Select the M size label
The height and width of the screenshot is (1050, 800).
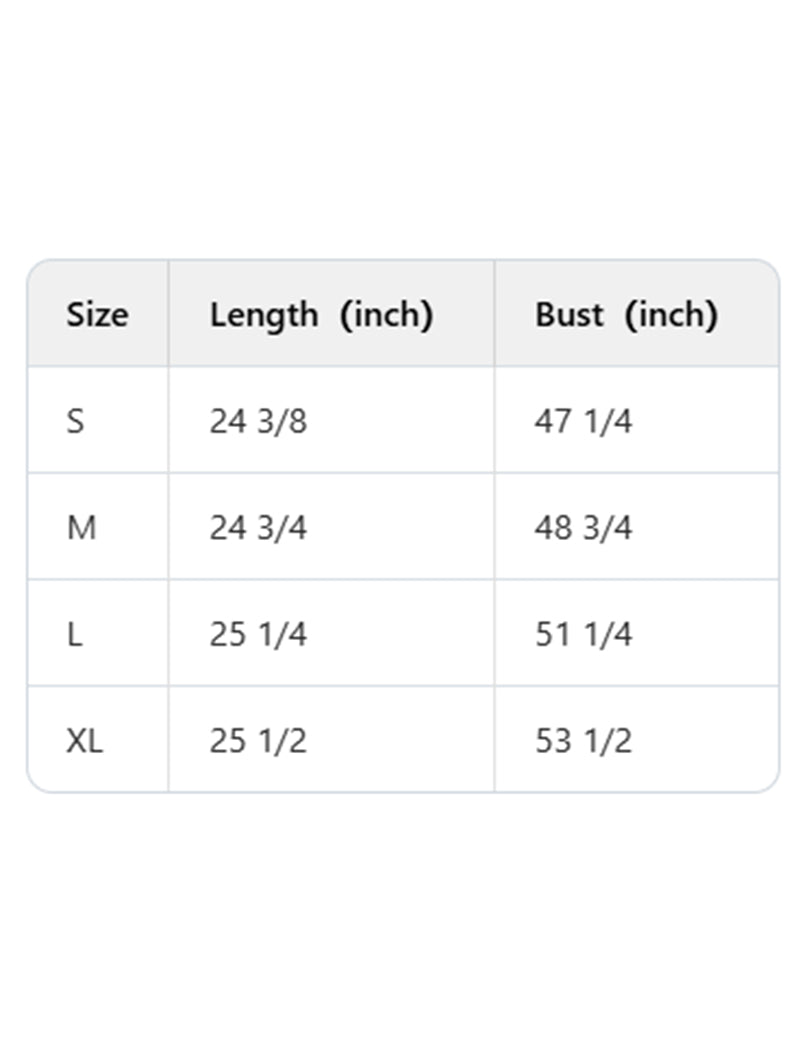tap(81, 528)
